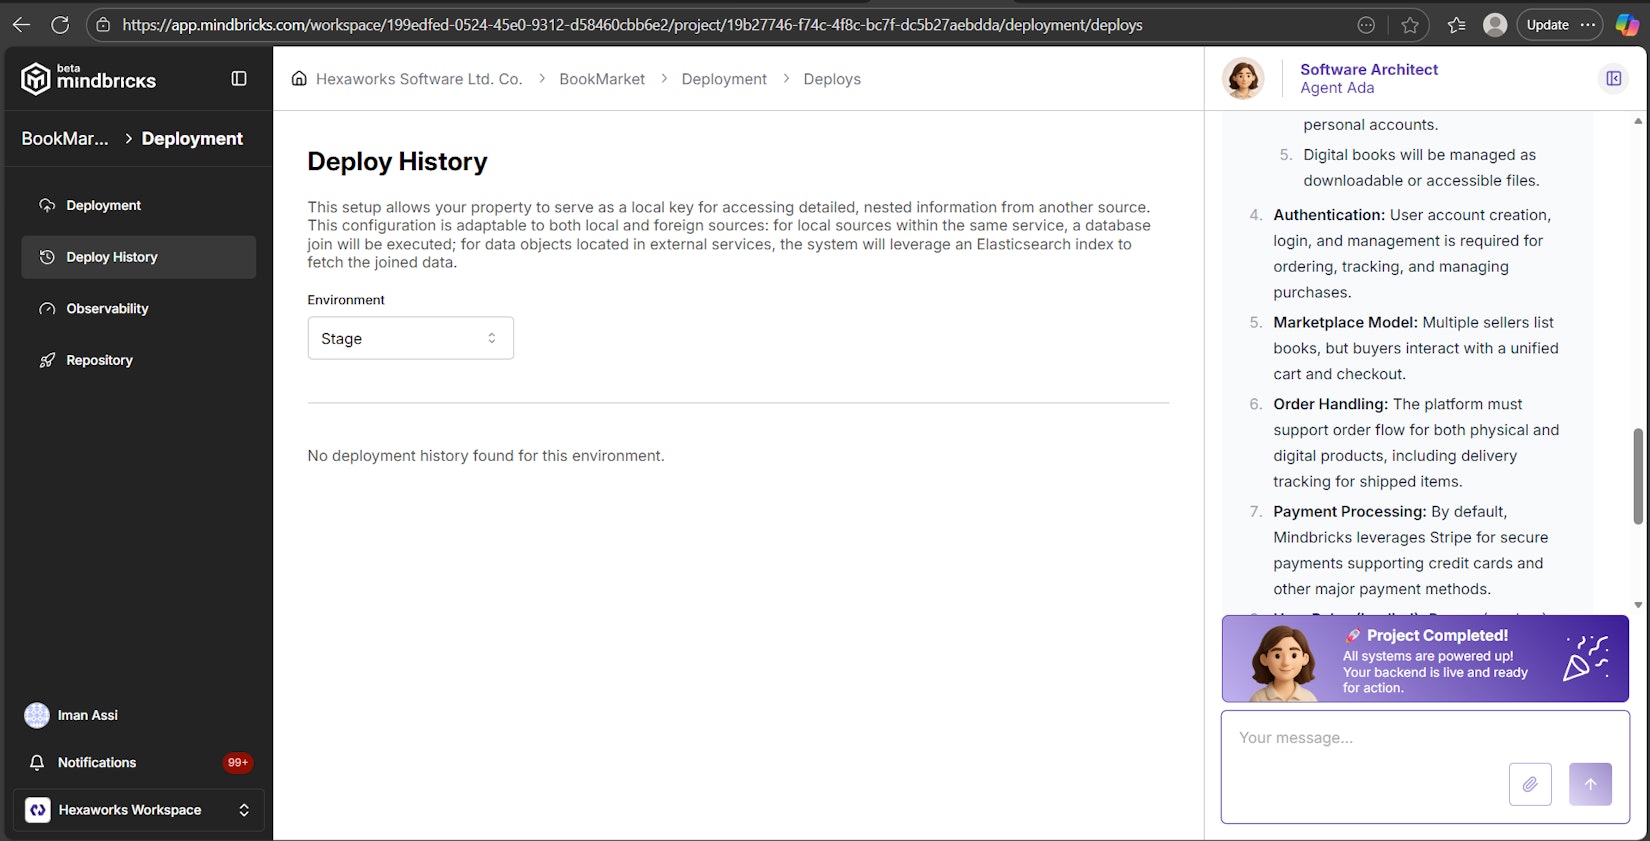
Task: Click the home icon in breadcrumb
Action: click(299, 79)
